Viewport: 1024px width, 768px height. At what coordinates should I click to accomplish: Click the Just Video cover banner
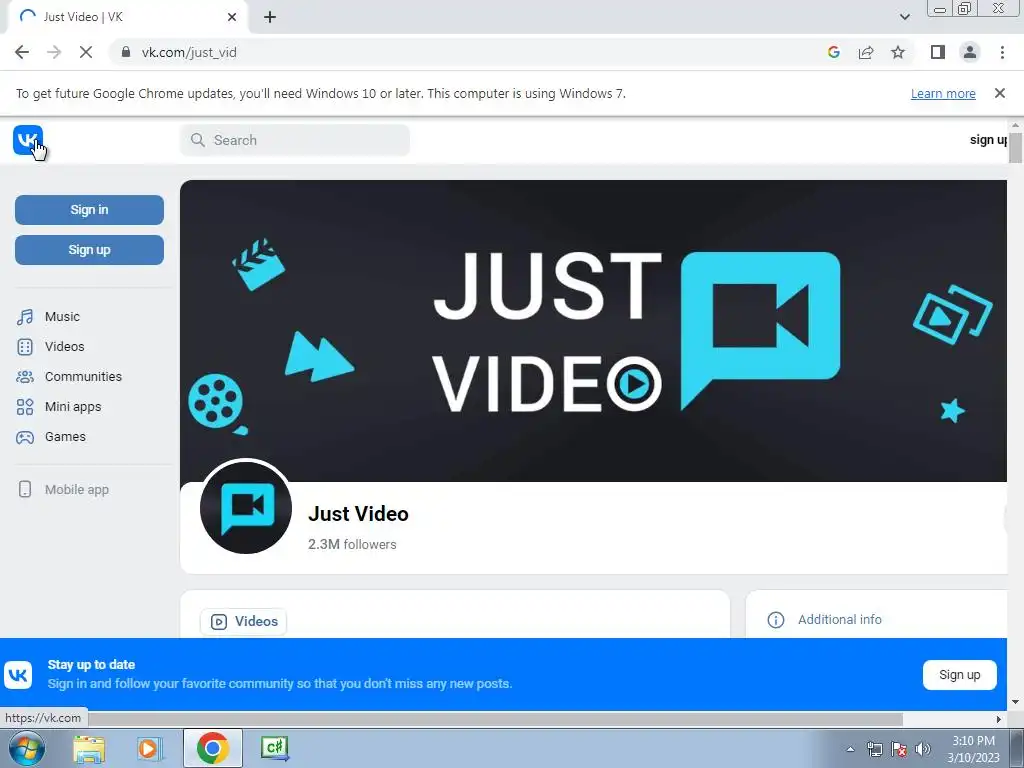pyautogui.click(x=593, y=330)
